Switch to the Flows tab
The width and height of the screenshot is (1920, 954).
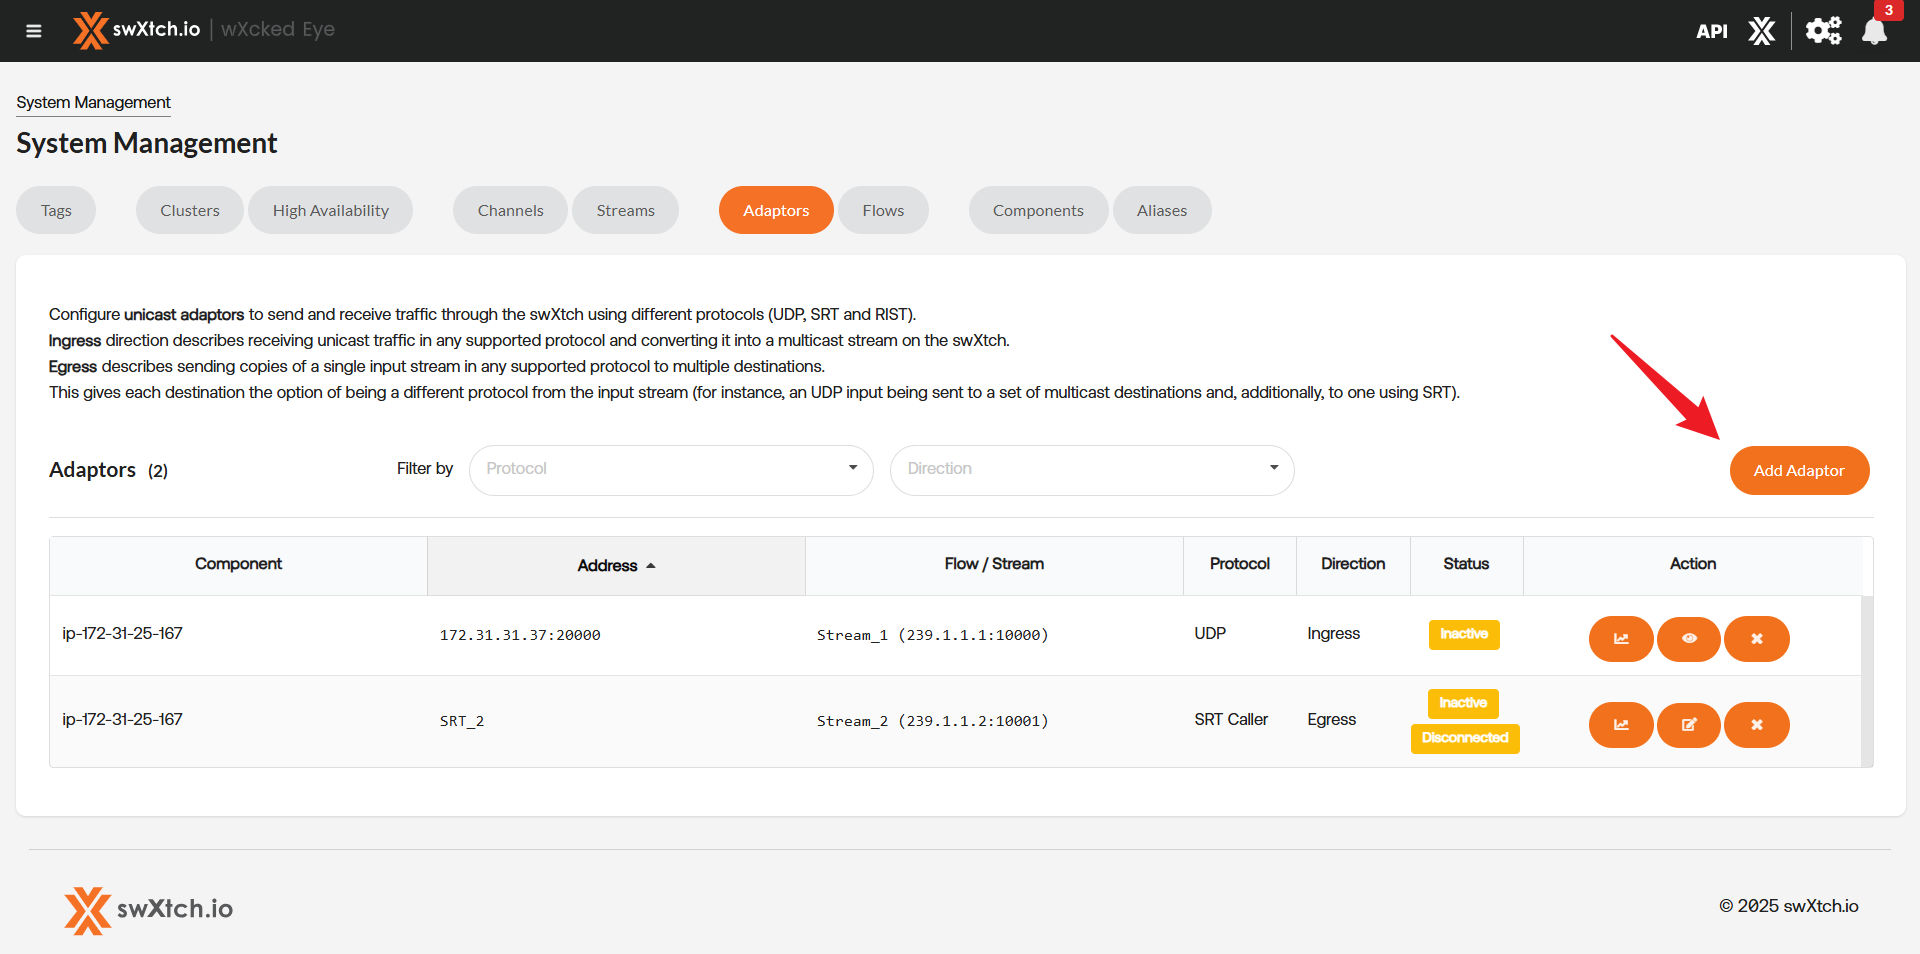click(882, 211)
